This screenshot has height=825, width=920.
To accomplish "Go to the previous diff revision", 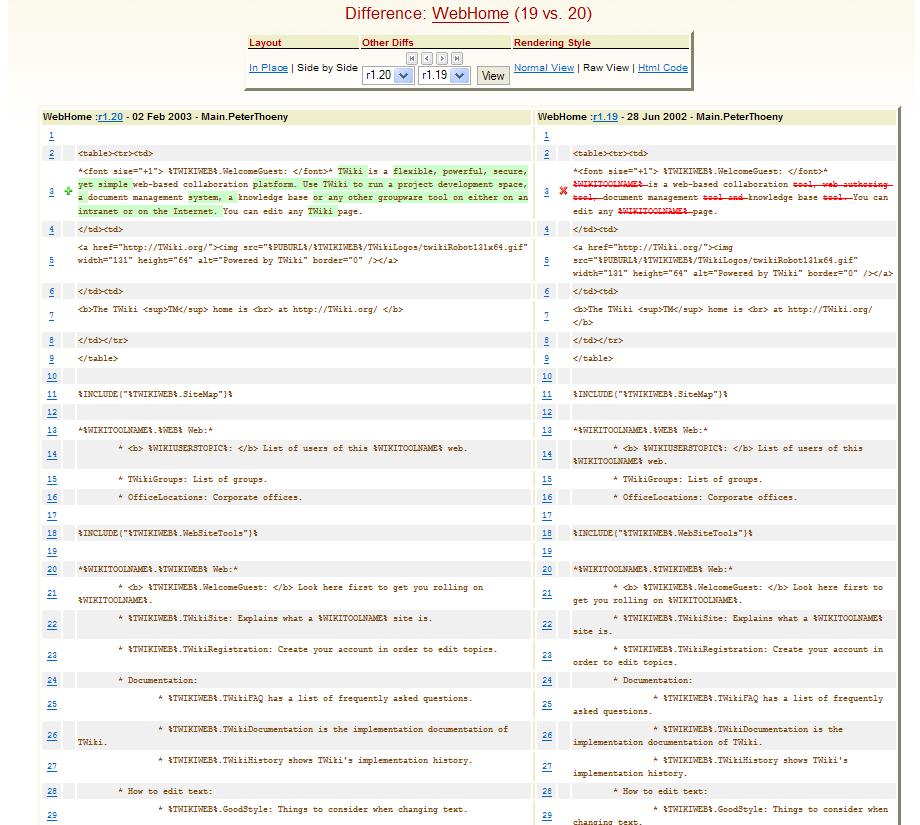I will point(427,59).
